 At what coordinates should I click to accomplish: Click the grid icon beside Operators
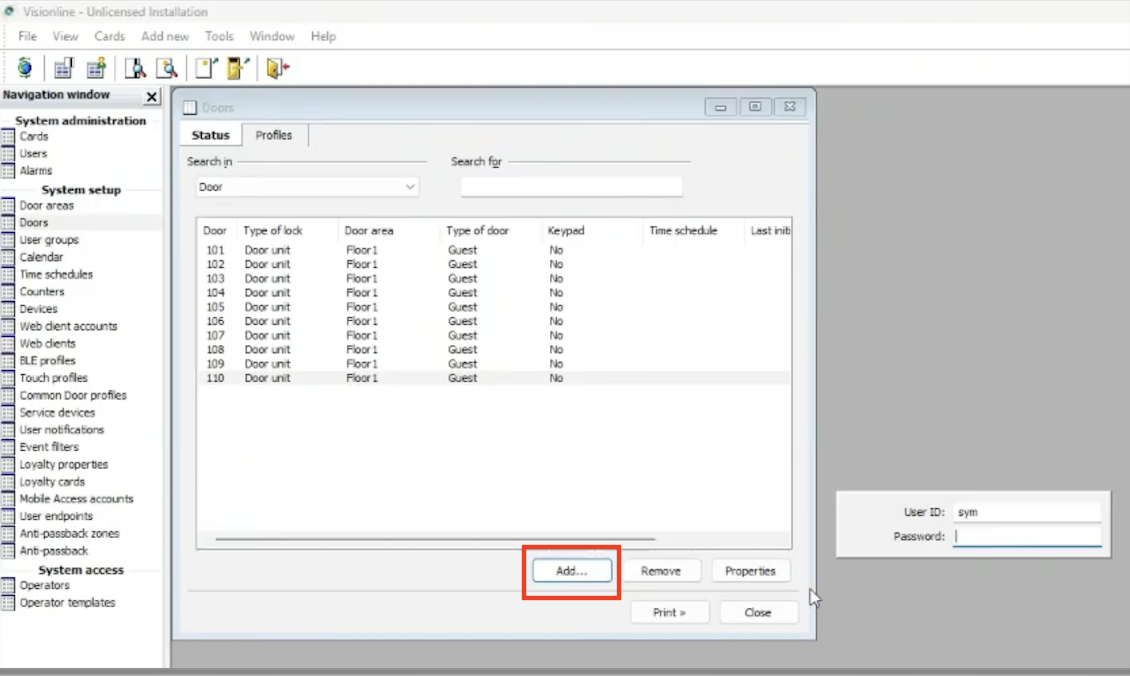8,585
